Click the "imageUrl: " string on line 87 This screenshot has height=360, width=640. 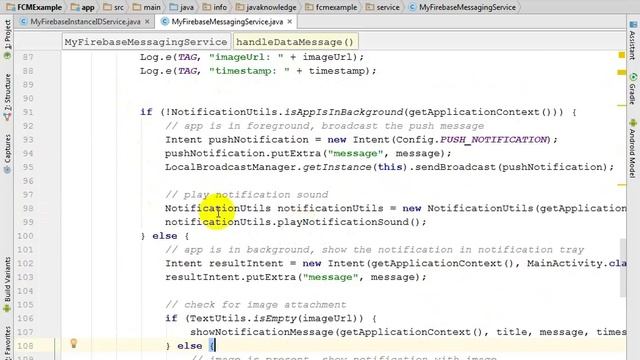pos(246,57)
